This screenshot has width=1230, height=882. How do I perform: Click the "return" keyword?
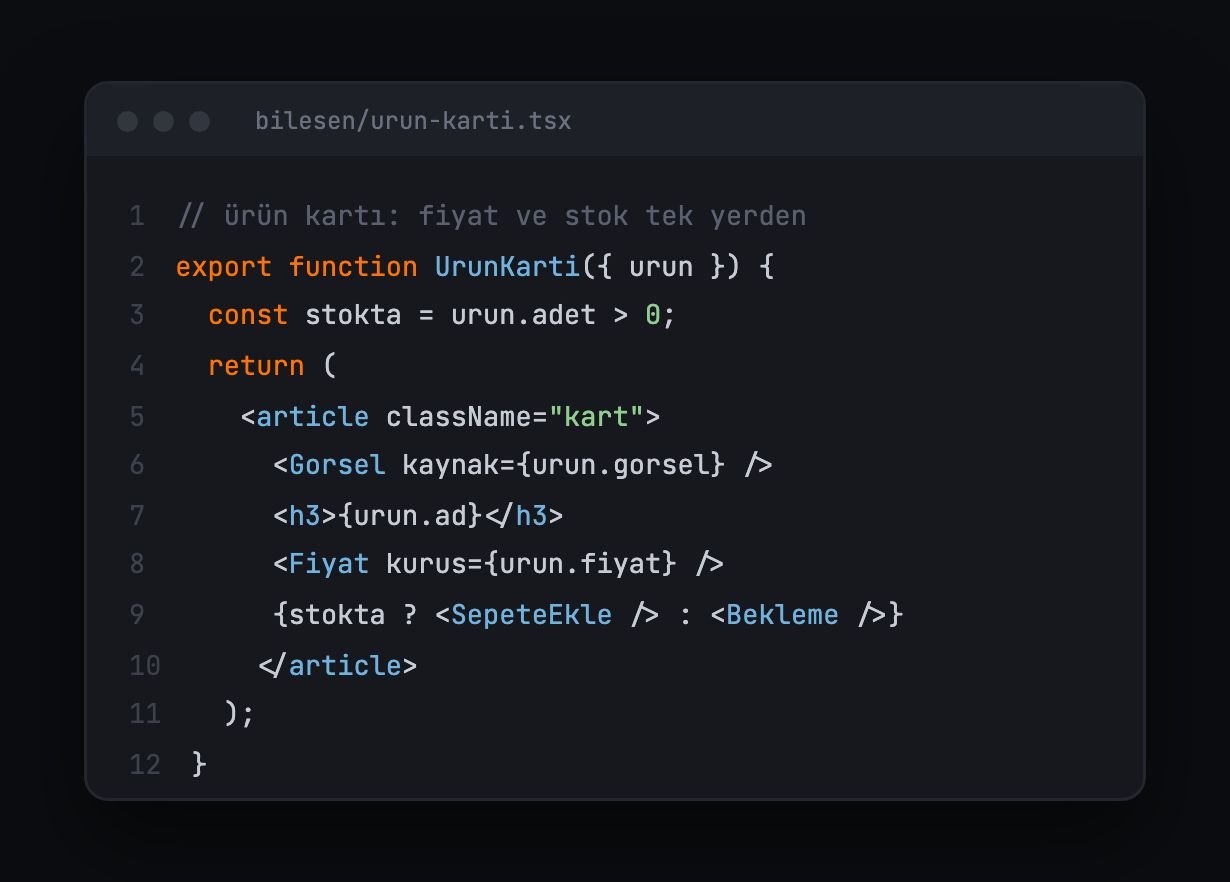[x=256, y=366]
